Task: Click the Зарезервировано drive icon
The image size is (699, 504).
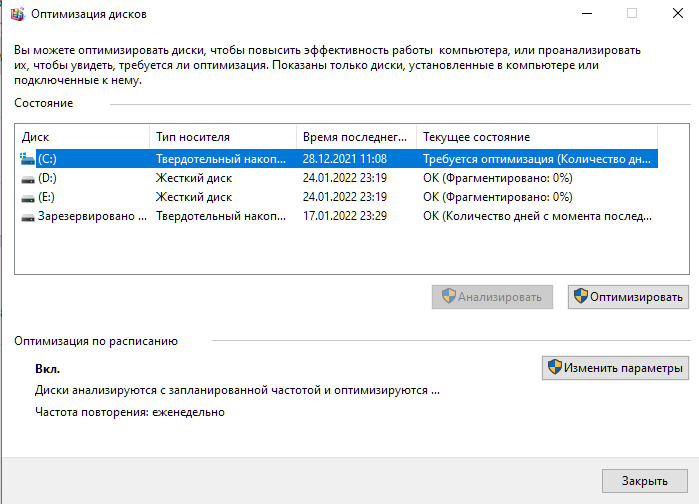Action: (x=27, y=215)
